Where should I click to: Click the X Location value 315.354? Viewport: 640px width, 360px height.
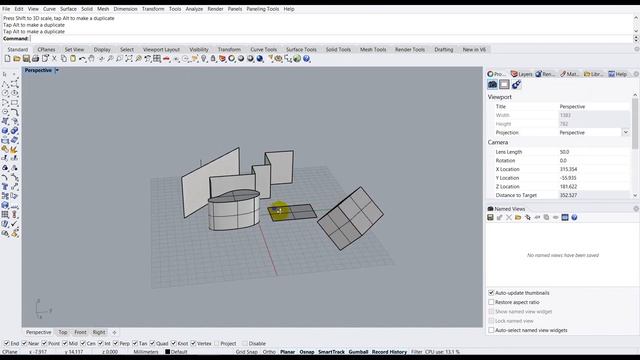tap(594, 169)
